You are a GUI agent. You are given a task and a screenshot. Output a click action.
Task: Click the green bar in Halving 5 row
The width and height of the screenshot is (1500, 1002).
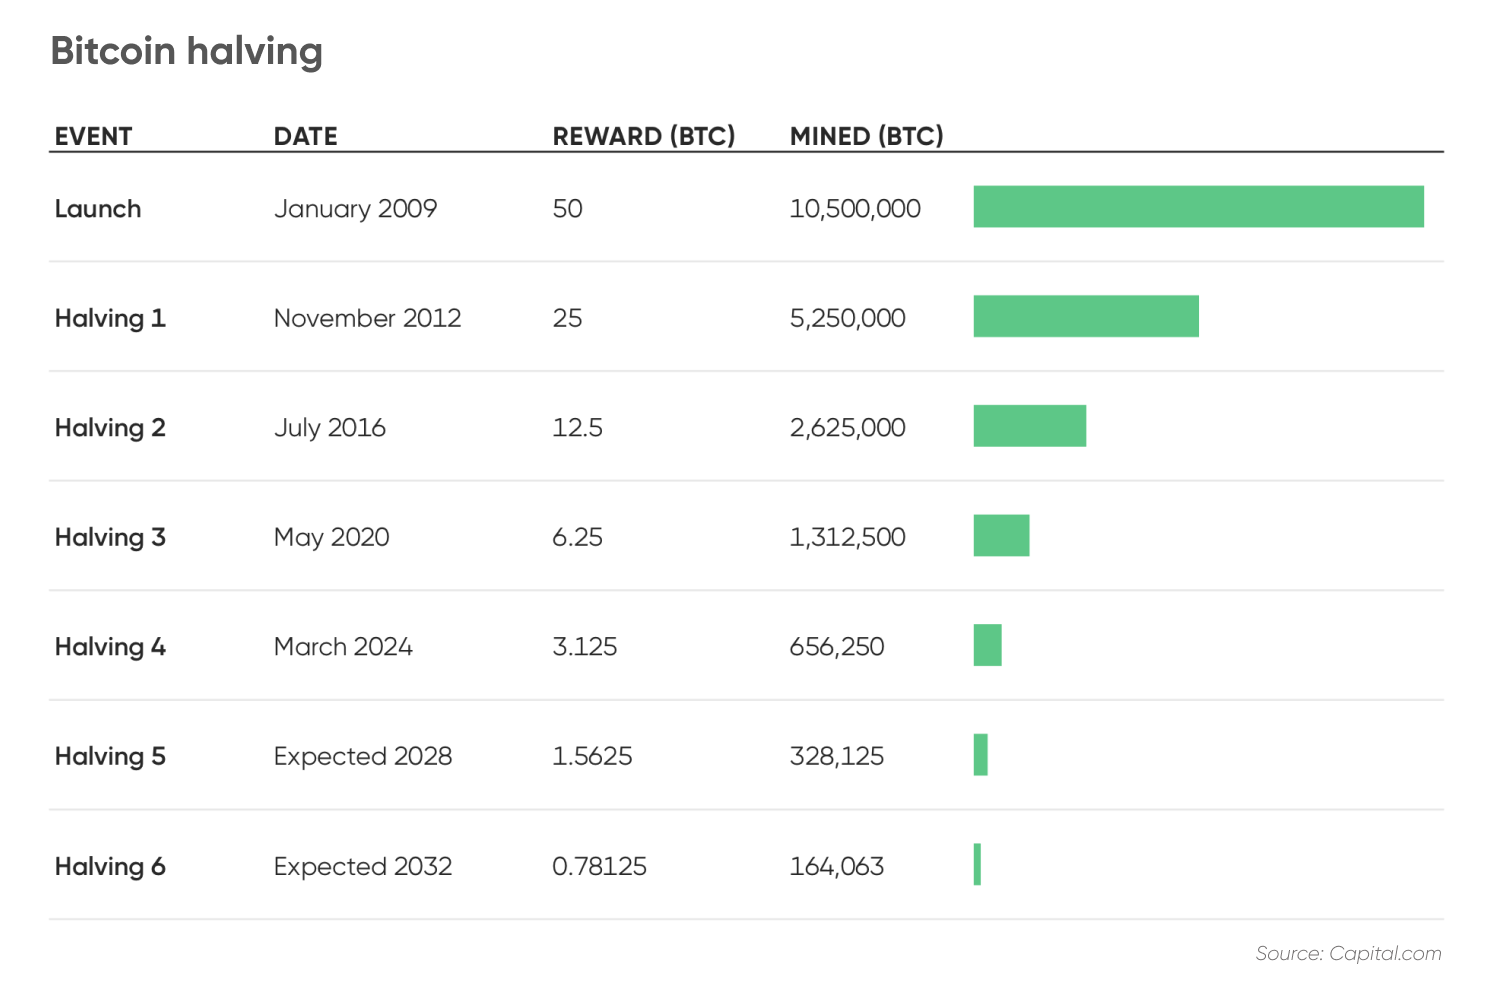pyautogui.click(x=981, y=755)
